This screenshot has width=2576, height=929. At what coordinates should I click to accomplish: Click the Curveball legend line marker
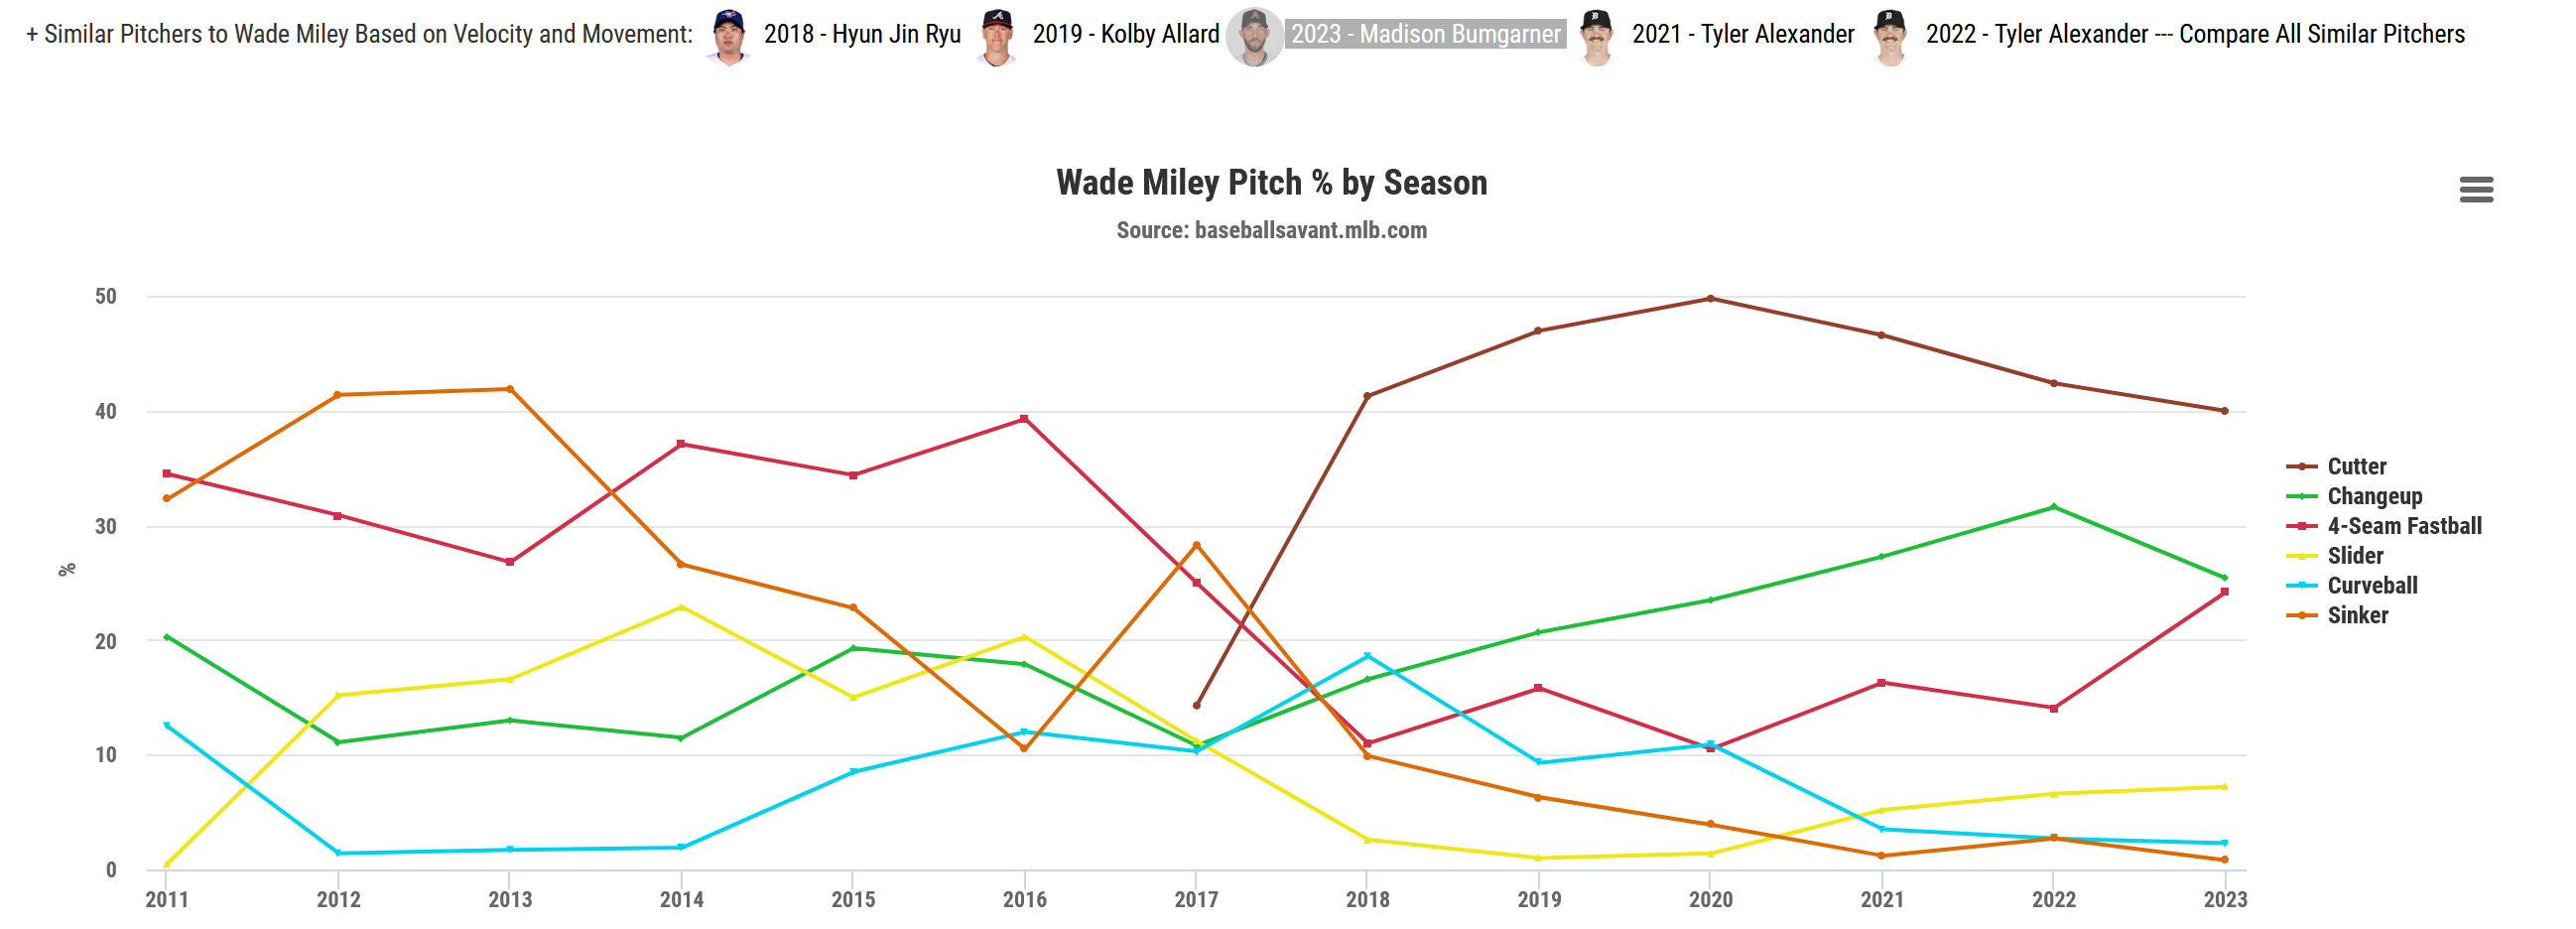coord(2302,586)
